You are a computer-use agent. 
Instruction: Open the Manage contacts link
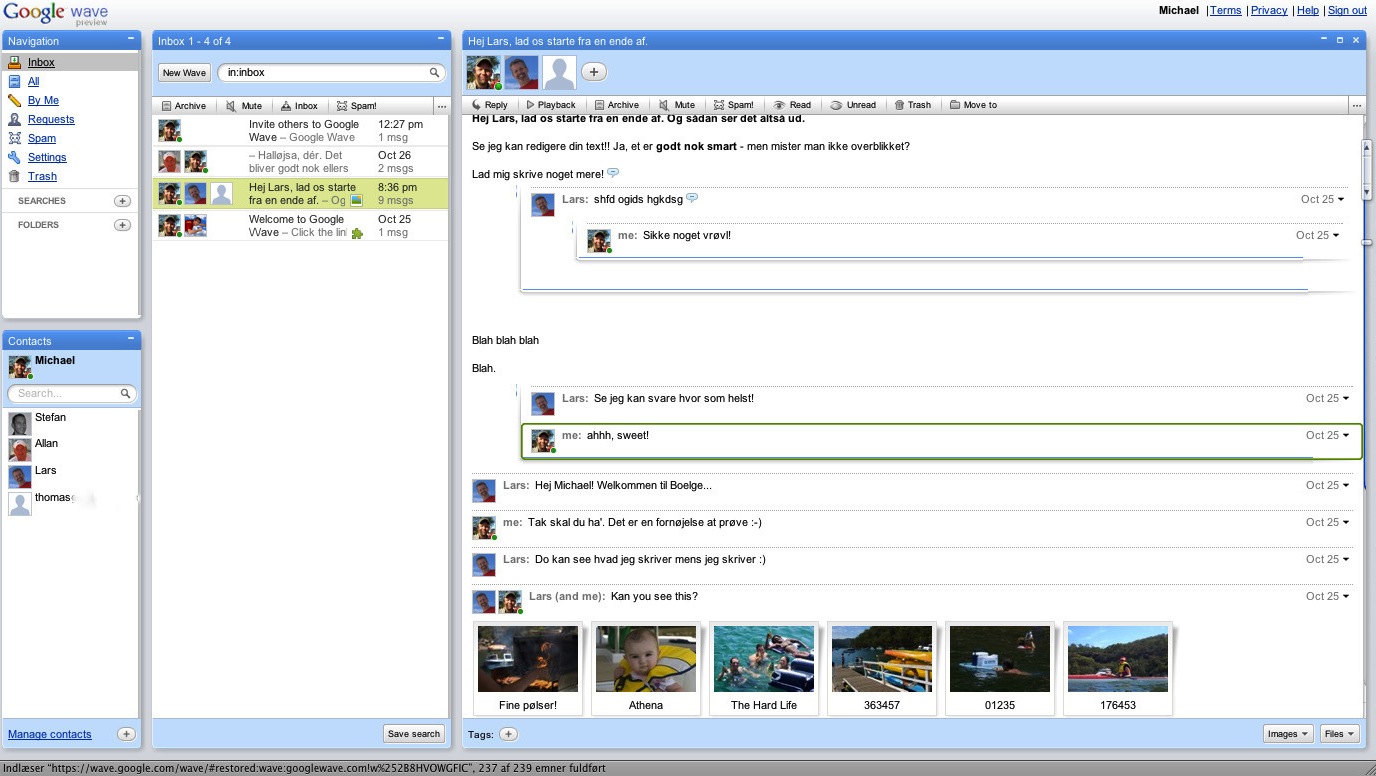click(x=50, y=734)
